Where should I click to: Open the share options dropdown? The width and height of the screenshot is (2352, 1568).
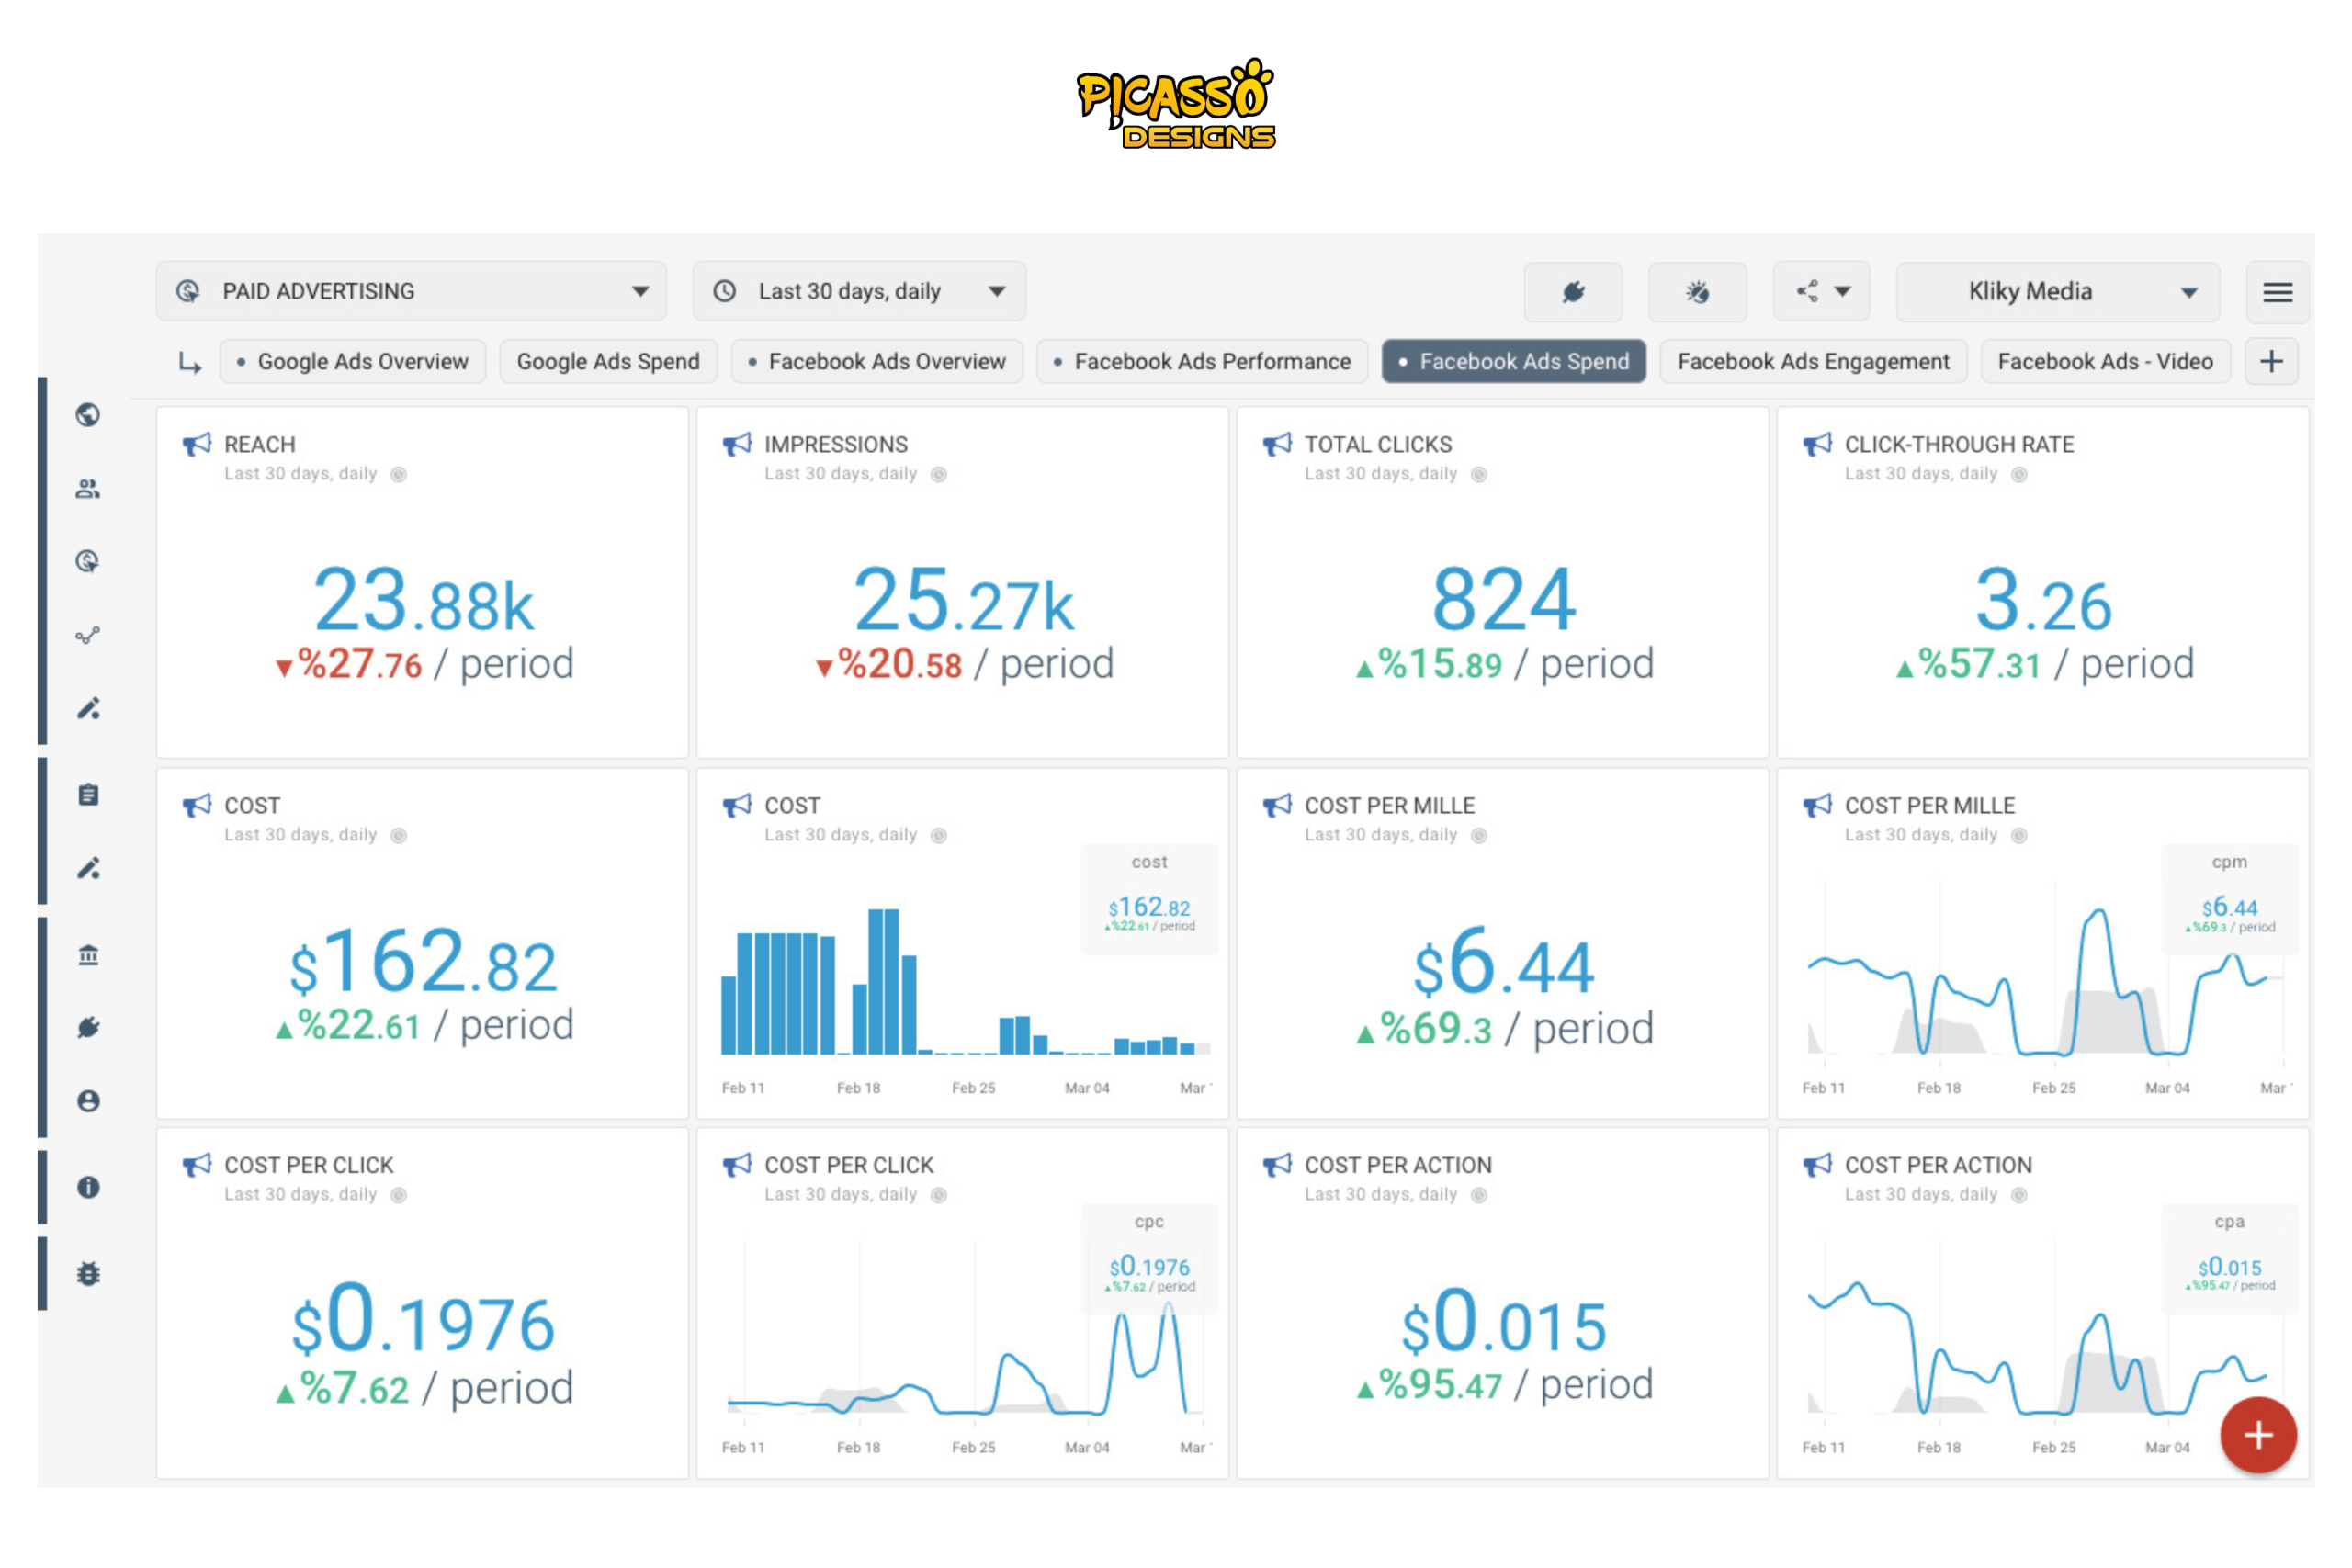point(1821,292)
